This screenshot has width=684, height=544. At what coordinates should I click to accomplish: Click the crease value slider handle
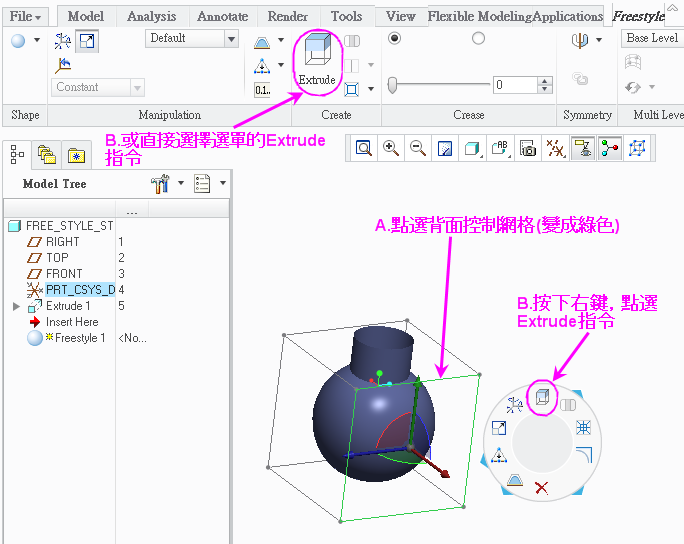(x=393, y=85)
